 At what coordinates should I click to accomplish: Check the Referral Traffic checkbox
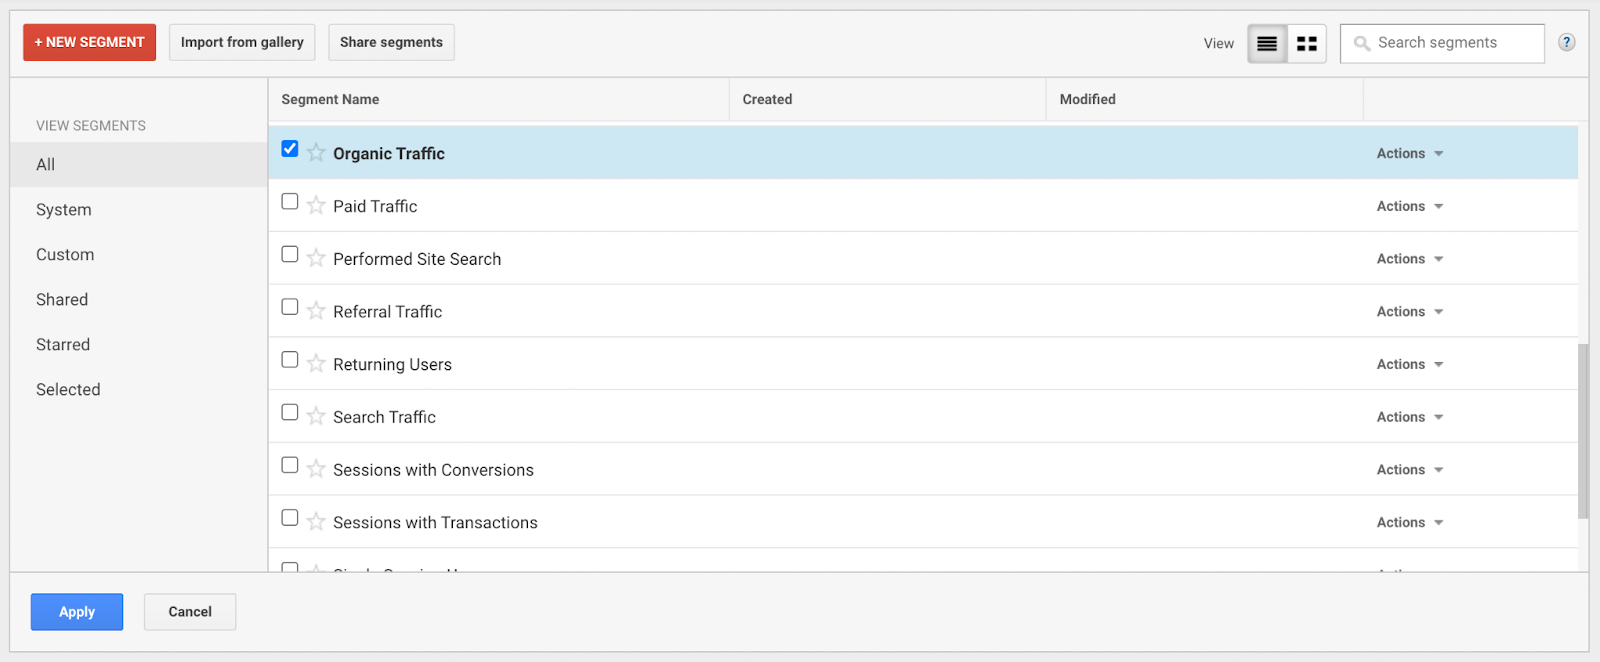[290, 307]
